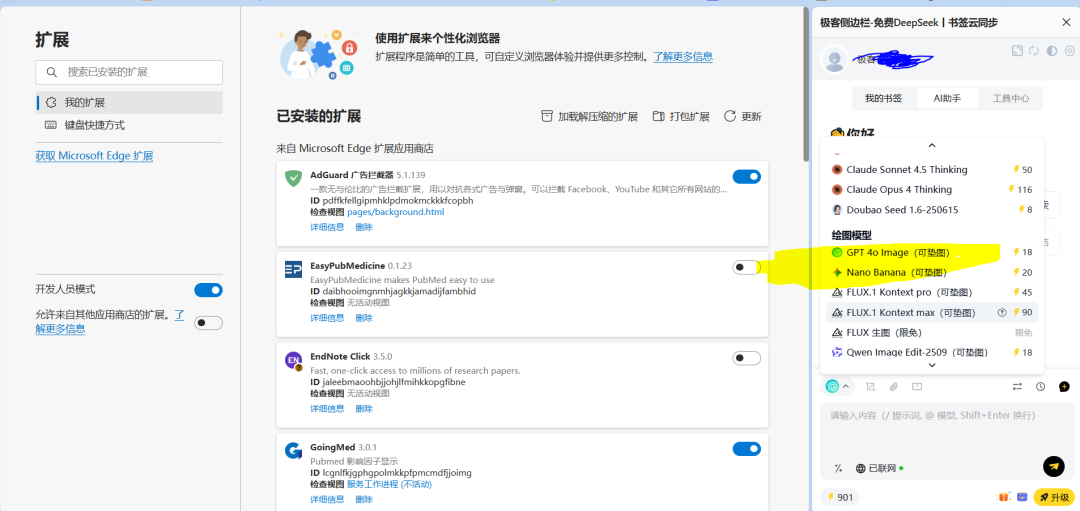
Task: Click the EasyPubMedicine EP icon
Action: (293, 269)
